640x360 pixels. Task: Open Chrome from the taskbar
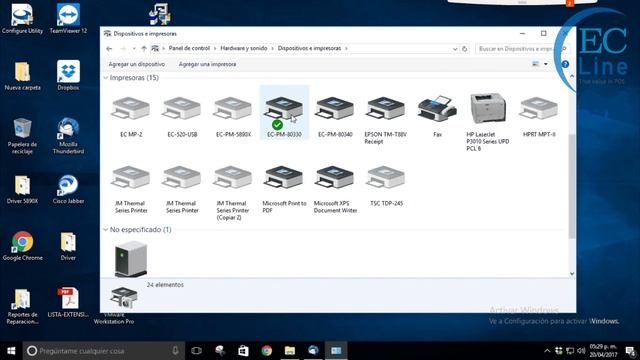tap(267, 351)
